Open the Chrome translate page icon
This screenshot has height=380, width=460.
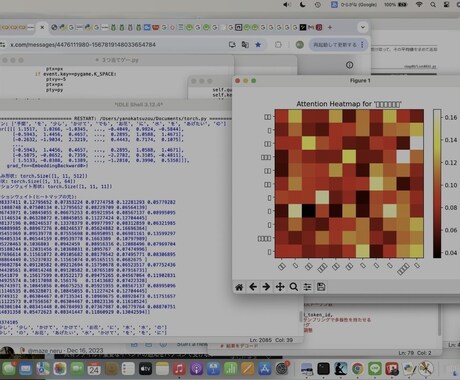click(245, 45)
